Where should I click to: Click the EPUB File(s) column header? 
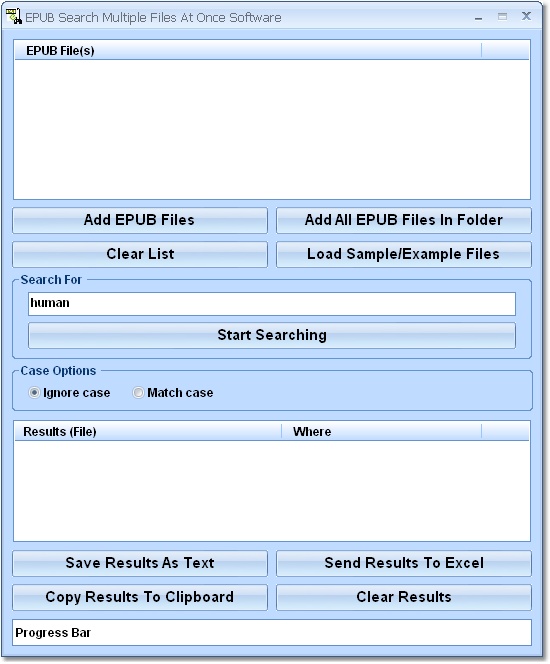coord(248,51)
